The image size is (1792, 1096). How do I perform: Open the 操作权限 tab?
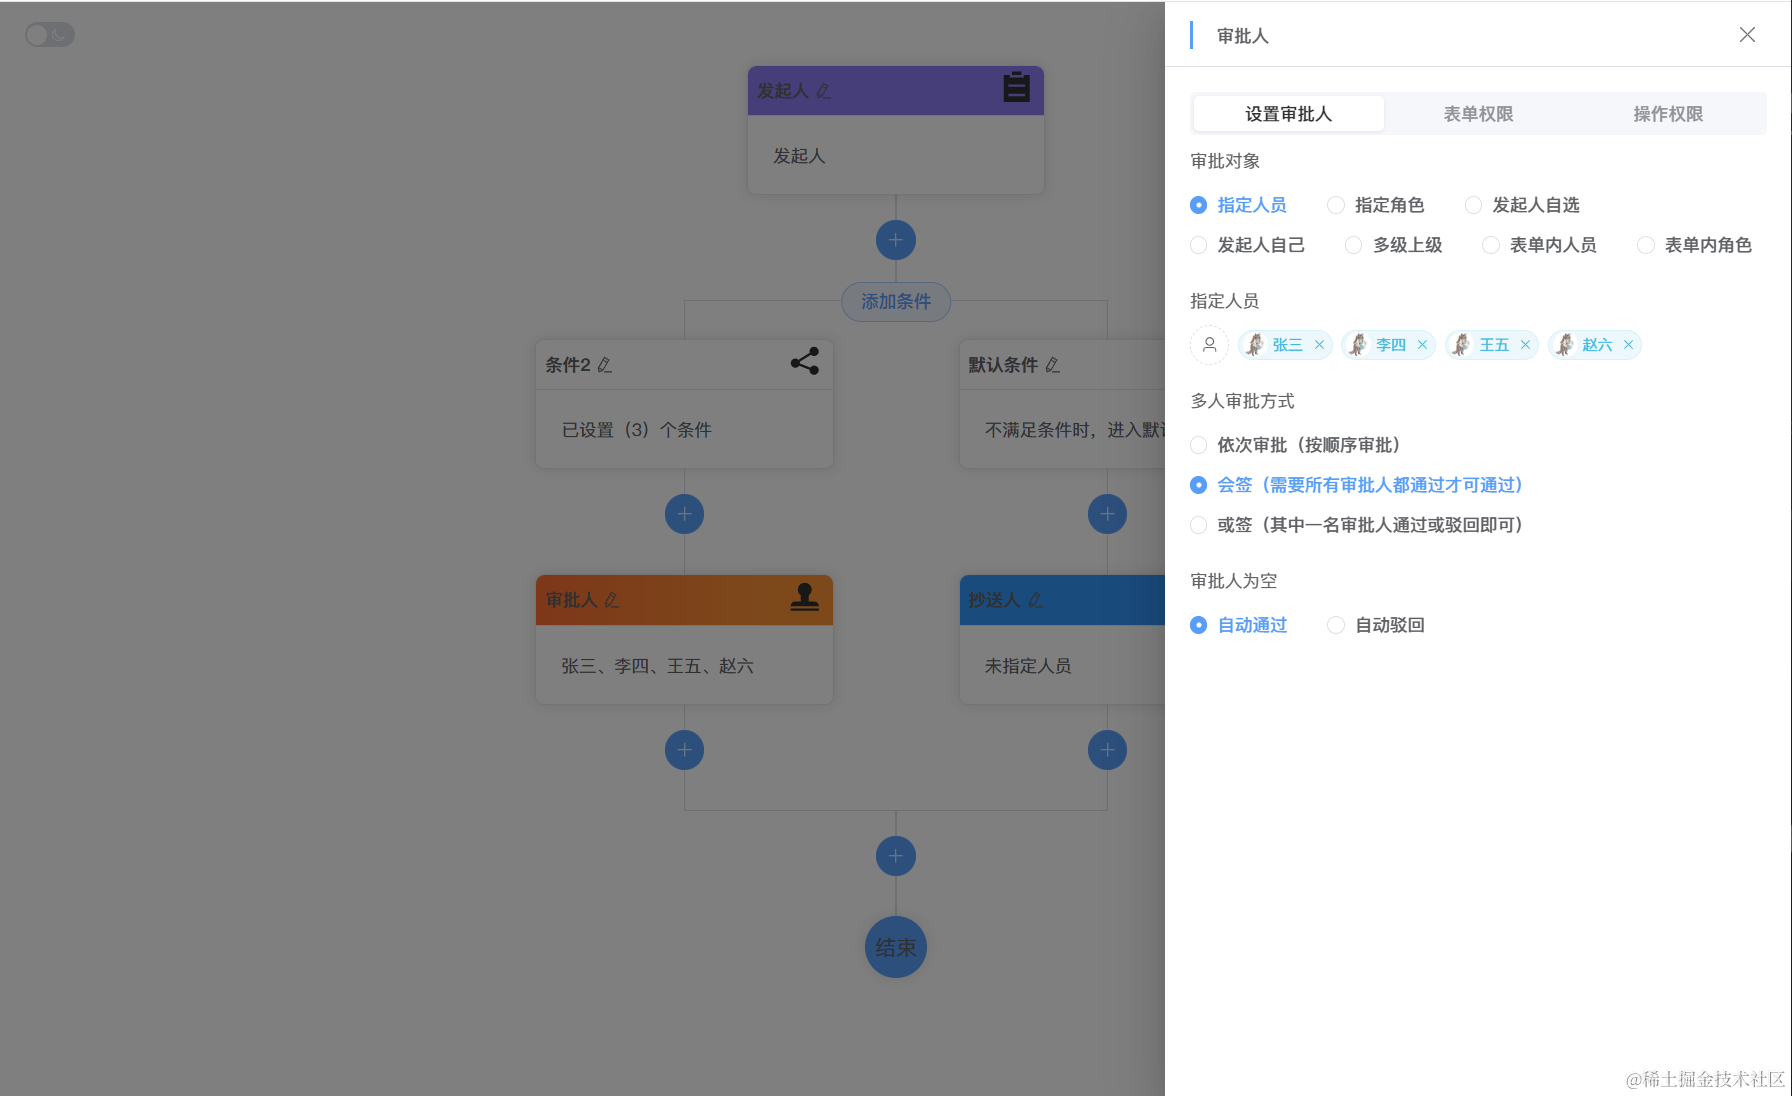(1667, 113)
